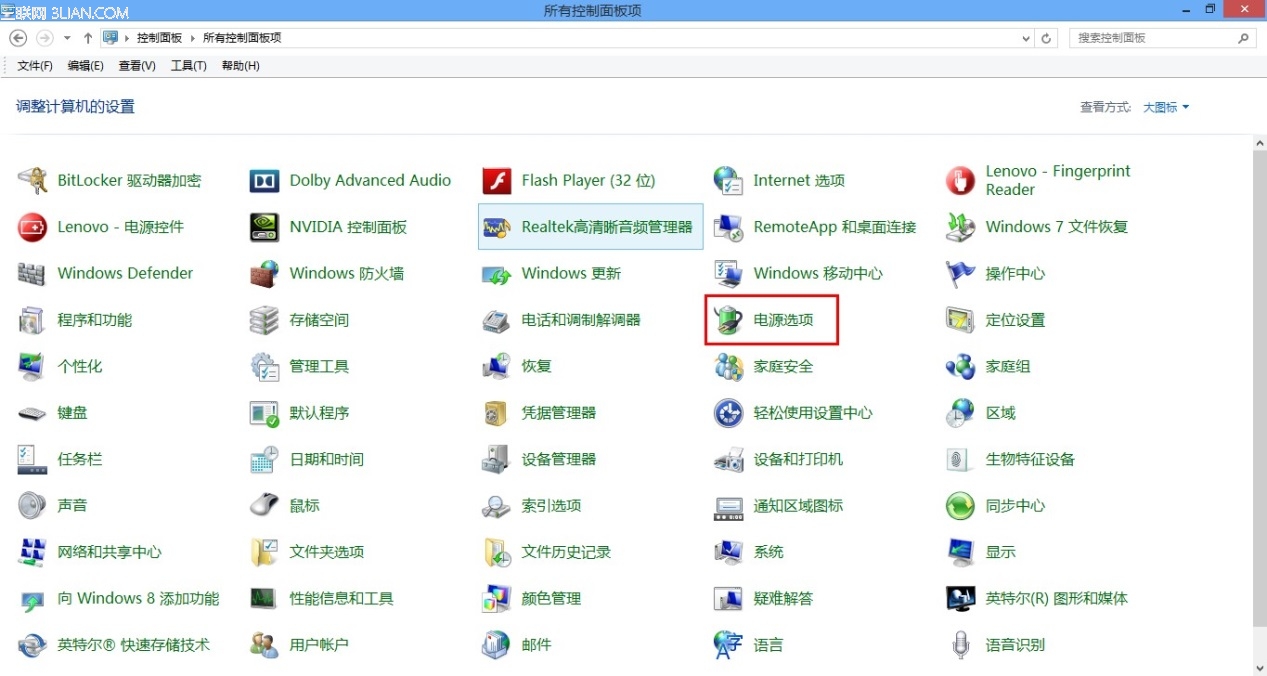The width and height of the screenshot is (1267, 676).
Task: Open the 轻松使用设置中心 link
Action: (x=813, y=413)
